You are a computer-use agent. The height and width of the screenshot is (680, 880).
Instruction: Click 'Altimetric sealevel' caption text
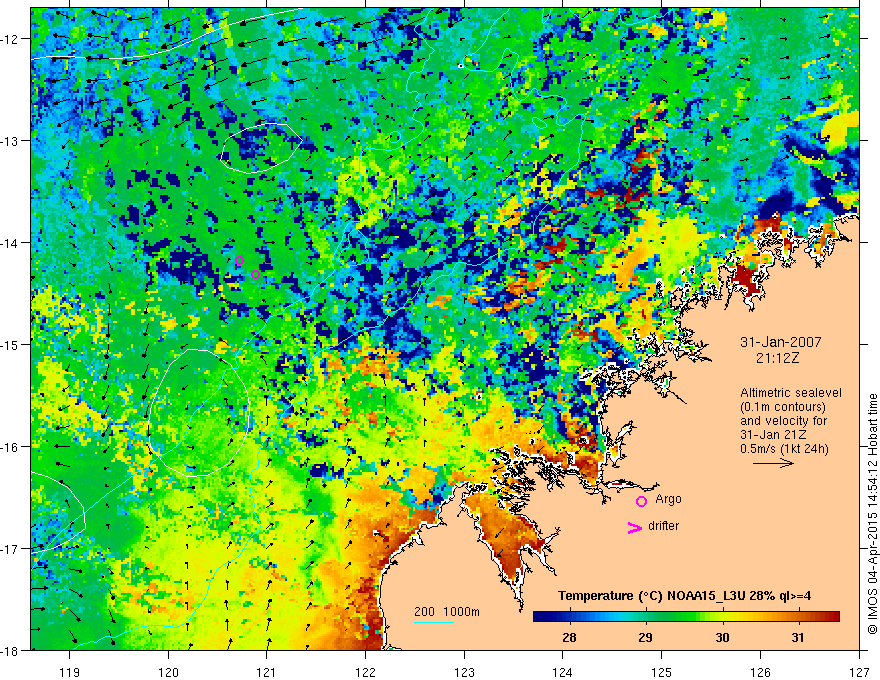click(x=791, y=393)
